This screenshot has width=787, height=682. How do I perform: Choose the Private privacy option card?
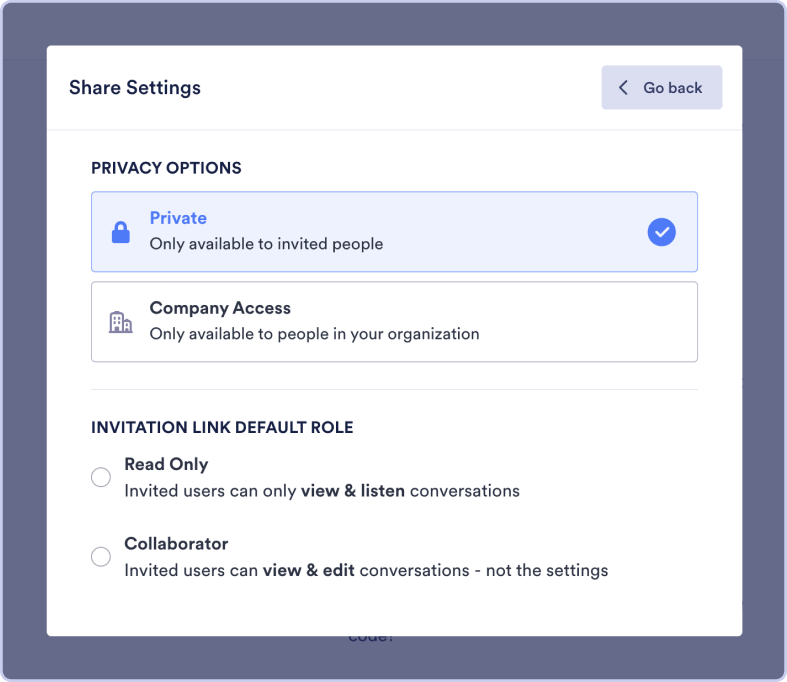(394, 232)
